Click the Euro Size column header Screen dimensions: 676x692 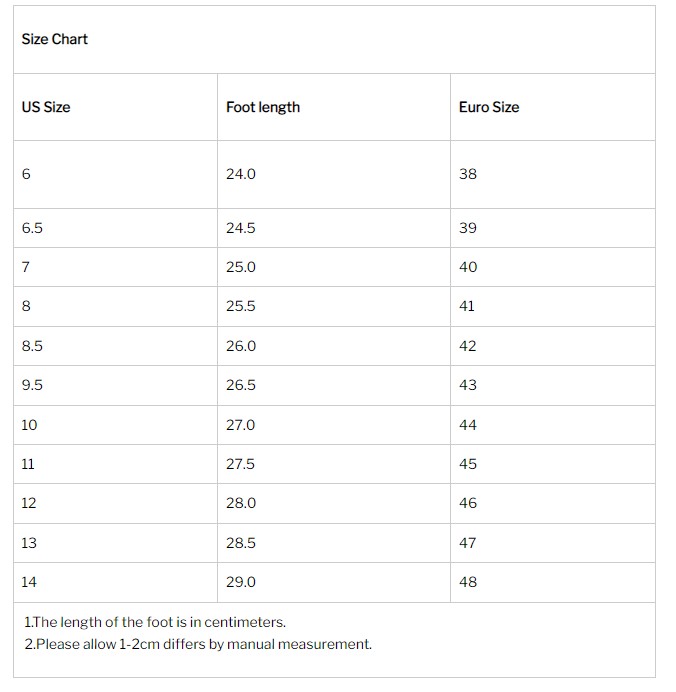(489, 107)
